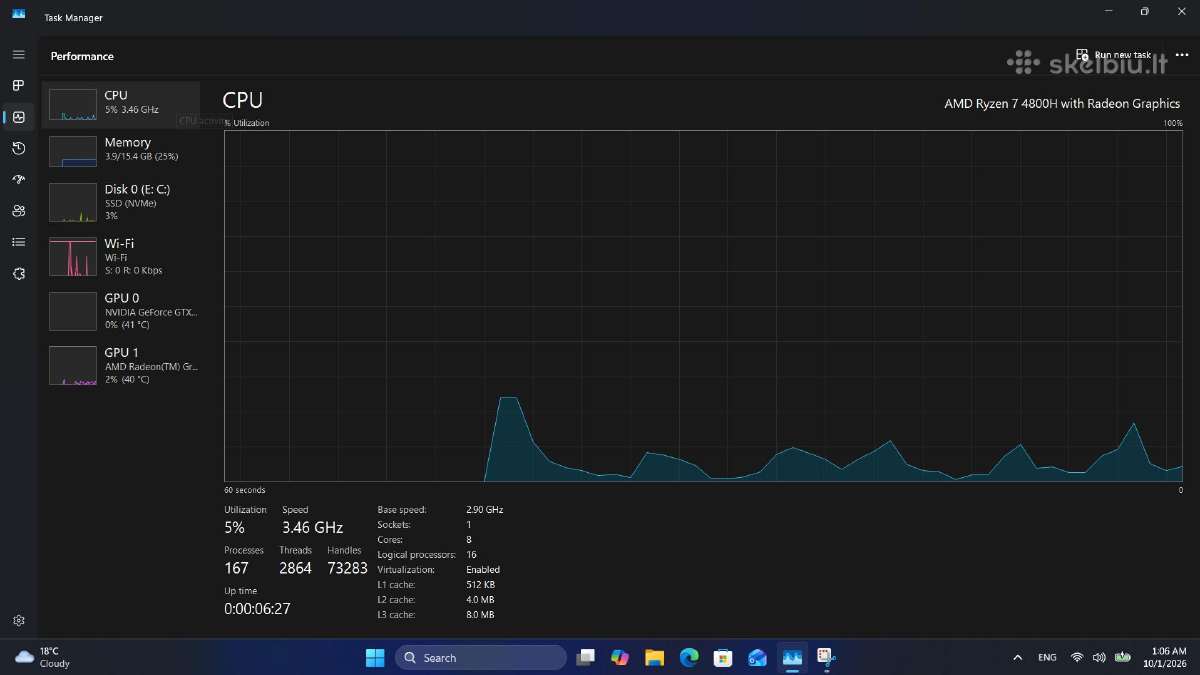Launch Microsoft Edge from taskbar
1200x675 pixels.
click(x=689, y=657)
